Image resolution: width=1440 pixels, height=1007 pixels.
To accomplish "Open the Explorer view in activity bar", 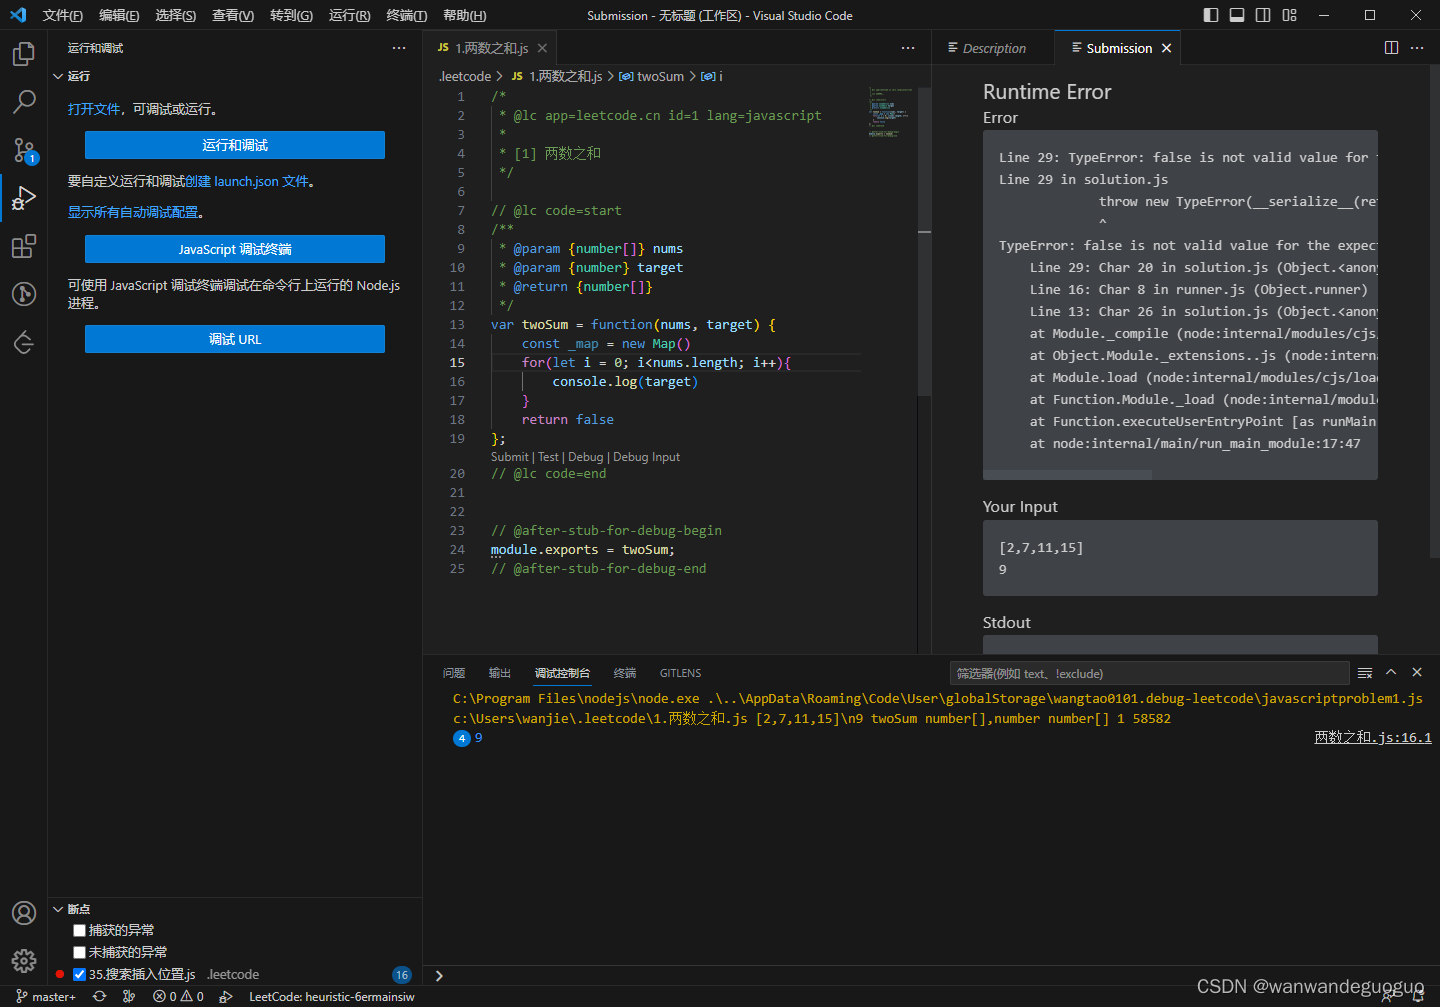I will tap(24, 53).
